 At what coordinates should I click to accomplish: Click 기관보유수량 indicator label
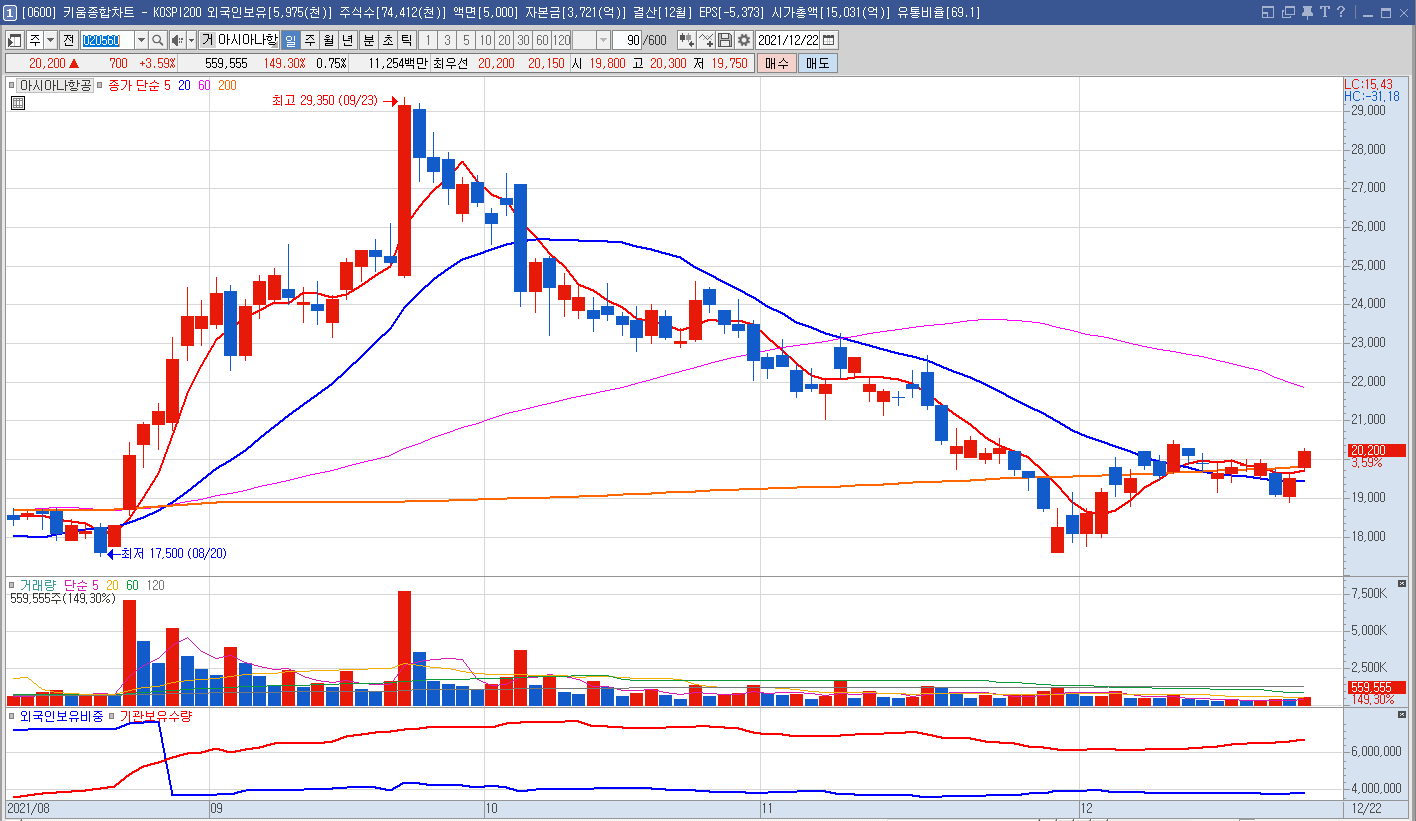pyautogui.click(x=155, y=716)
